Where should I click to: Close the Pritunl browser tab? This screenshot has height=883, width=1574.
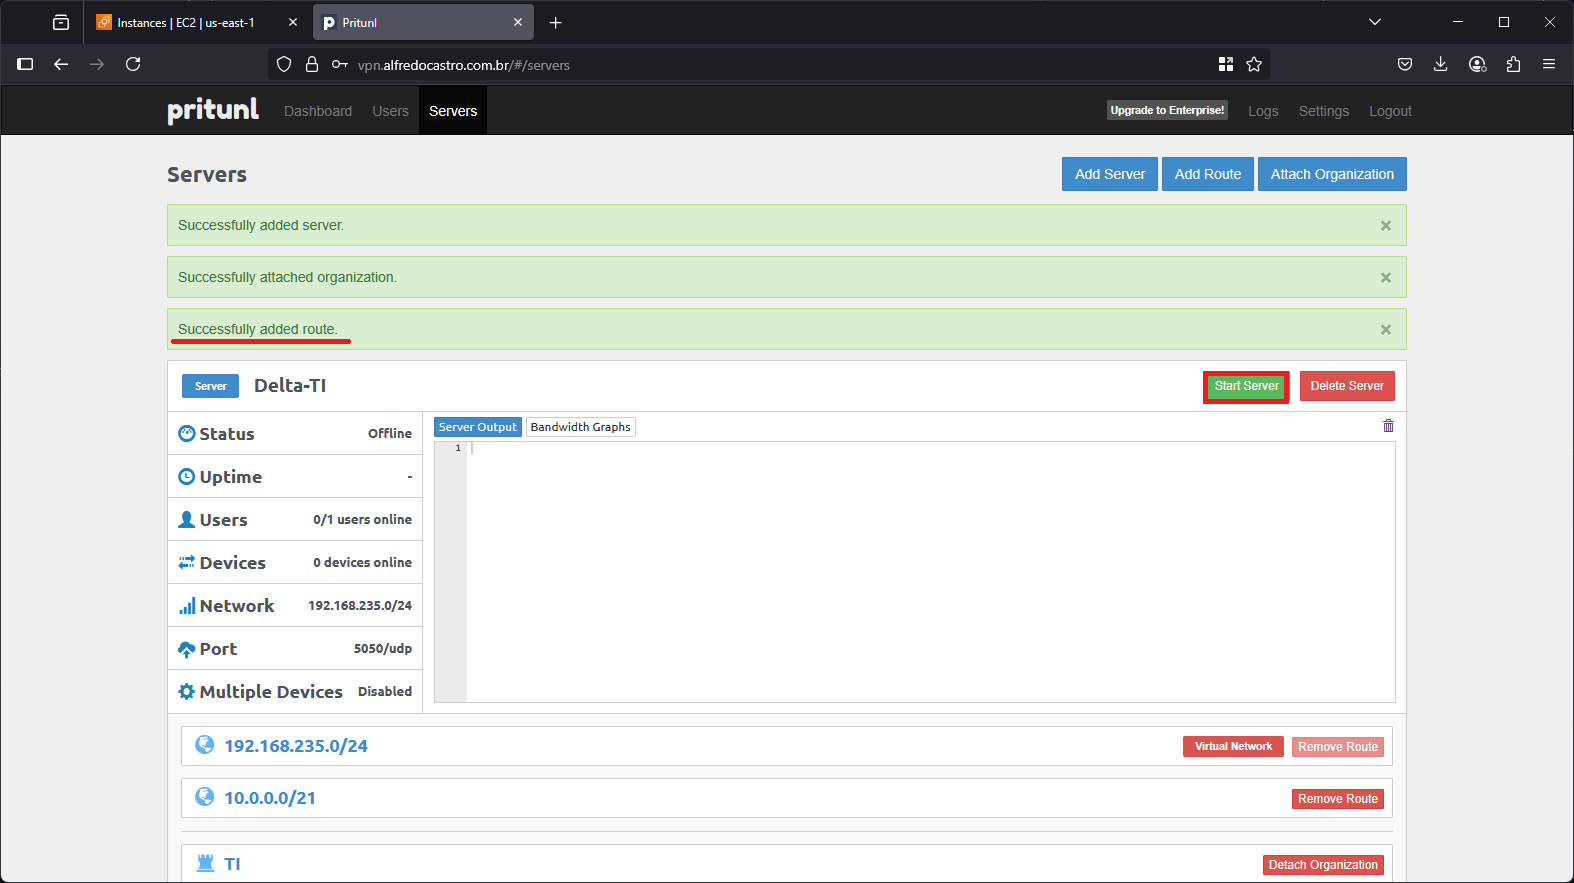(x=518, y=22)
